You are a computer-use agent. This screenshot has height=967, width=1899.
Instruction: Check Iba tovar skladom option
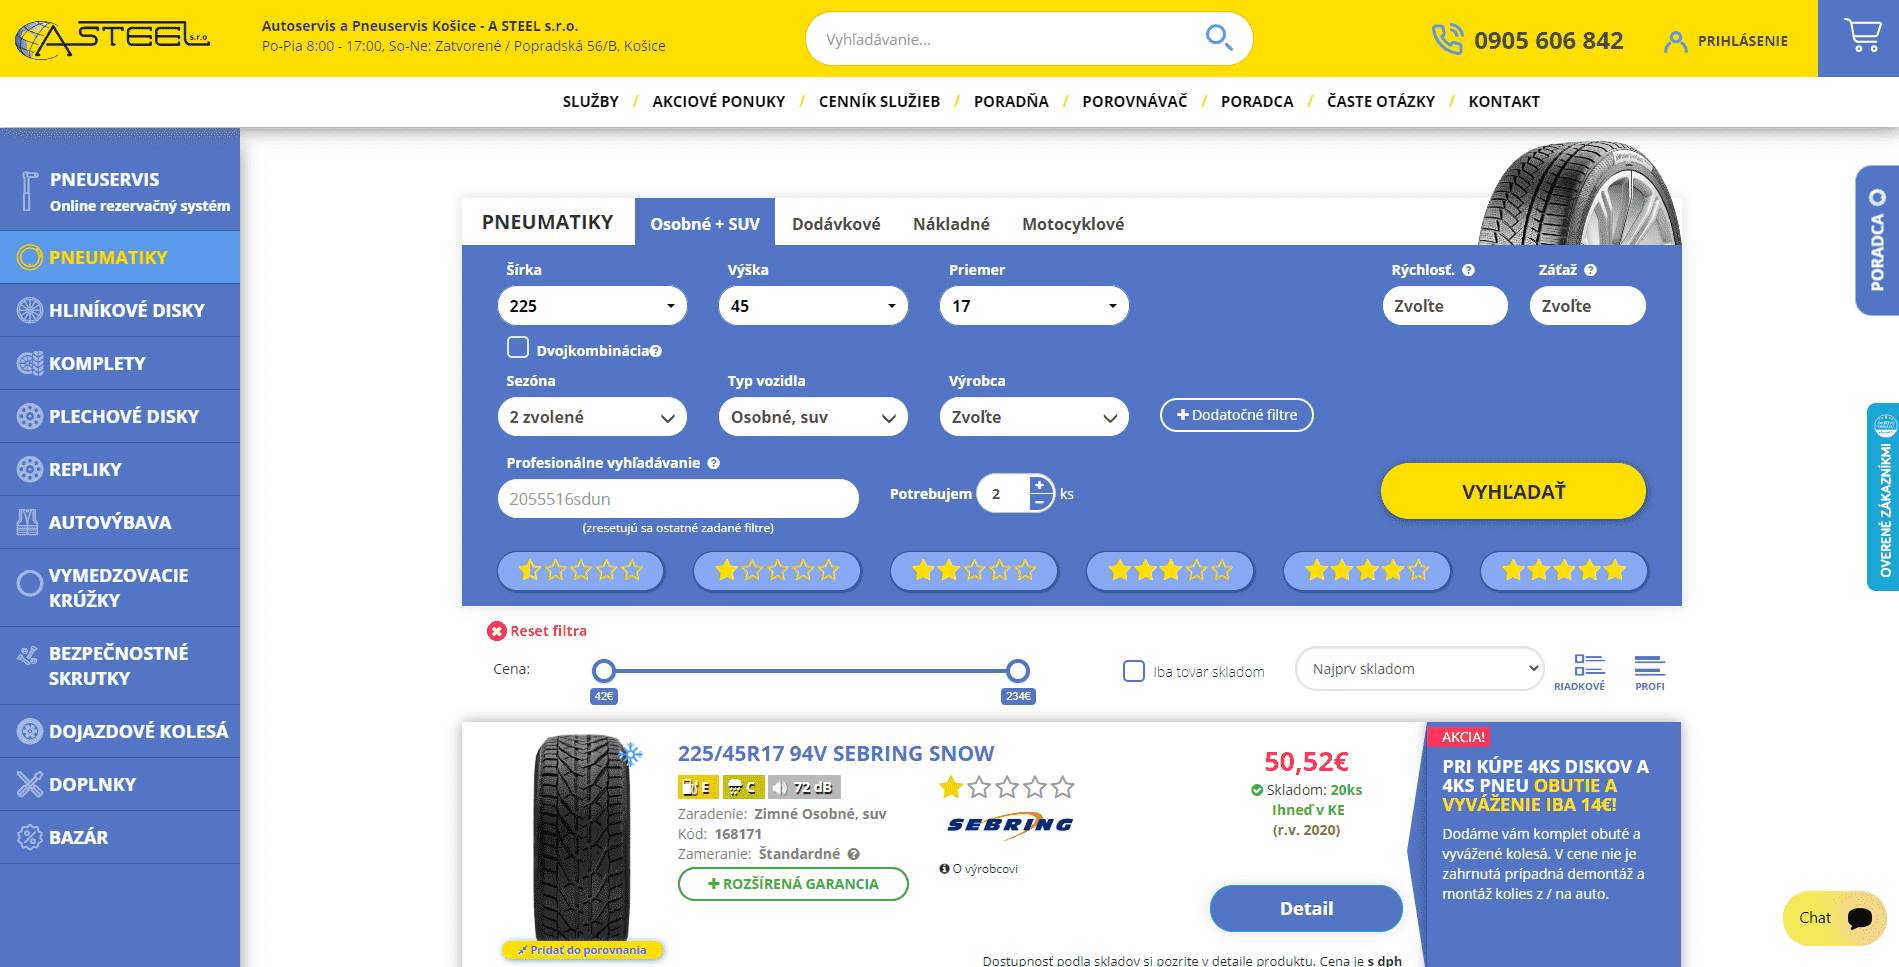[1133, 671]
